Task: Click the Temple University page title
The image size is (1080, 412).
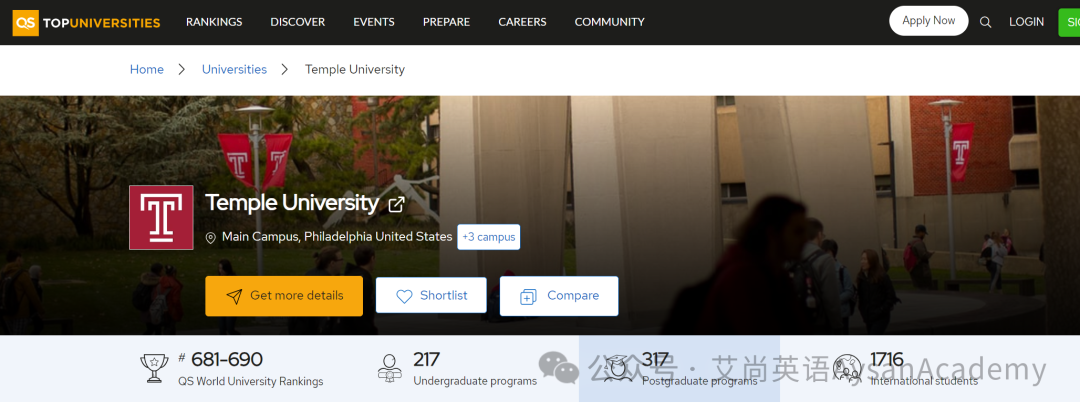Action: tap(292, 203)
